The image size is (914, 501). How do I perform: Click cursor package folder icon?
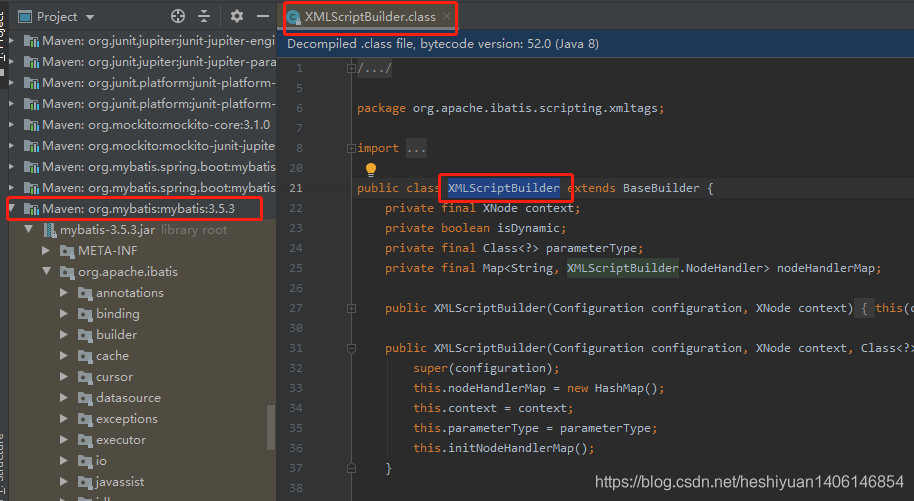pos(85,377)
